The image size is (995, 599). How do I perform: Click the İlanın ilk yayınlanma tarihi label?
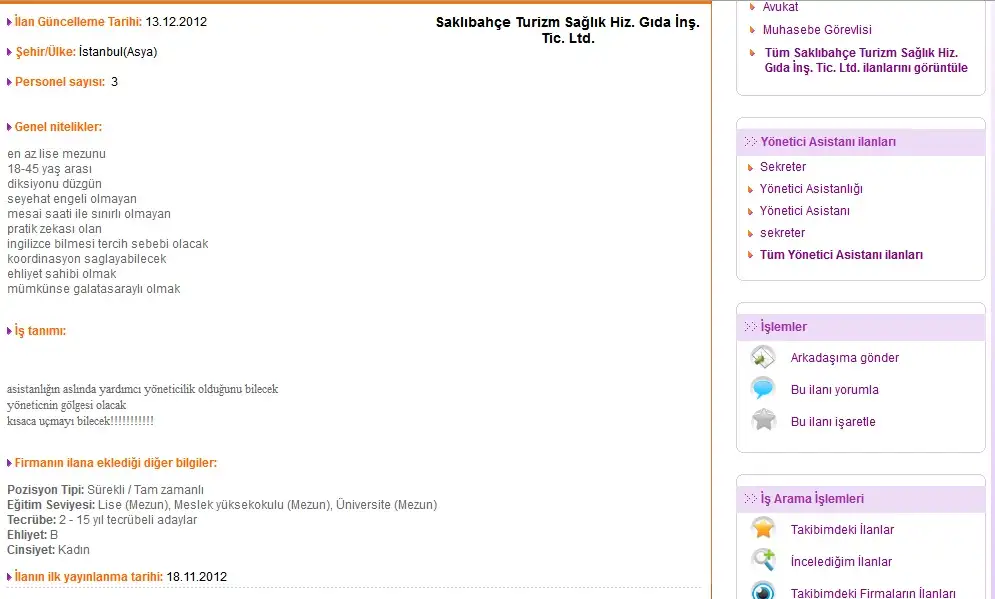point(89,577)
